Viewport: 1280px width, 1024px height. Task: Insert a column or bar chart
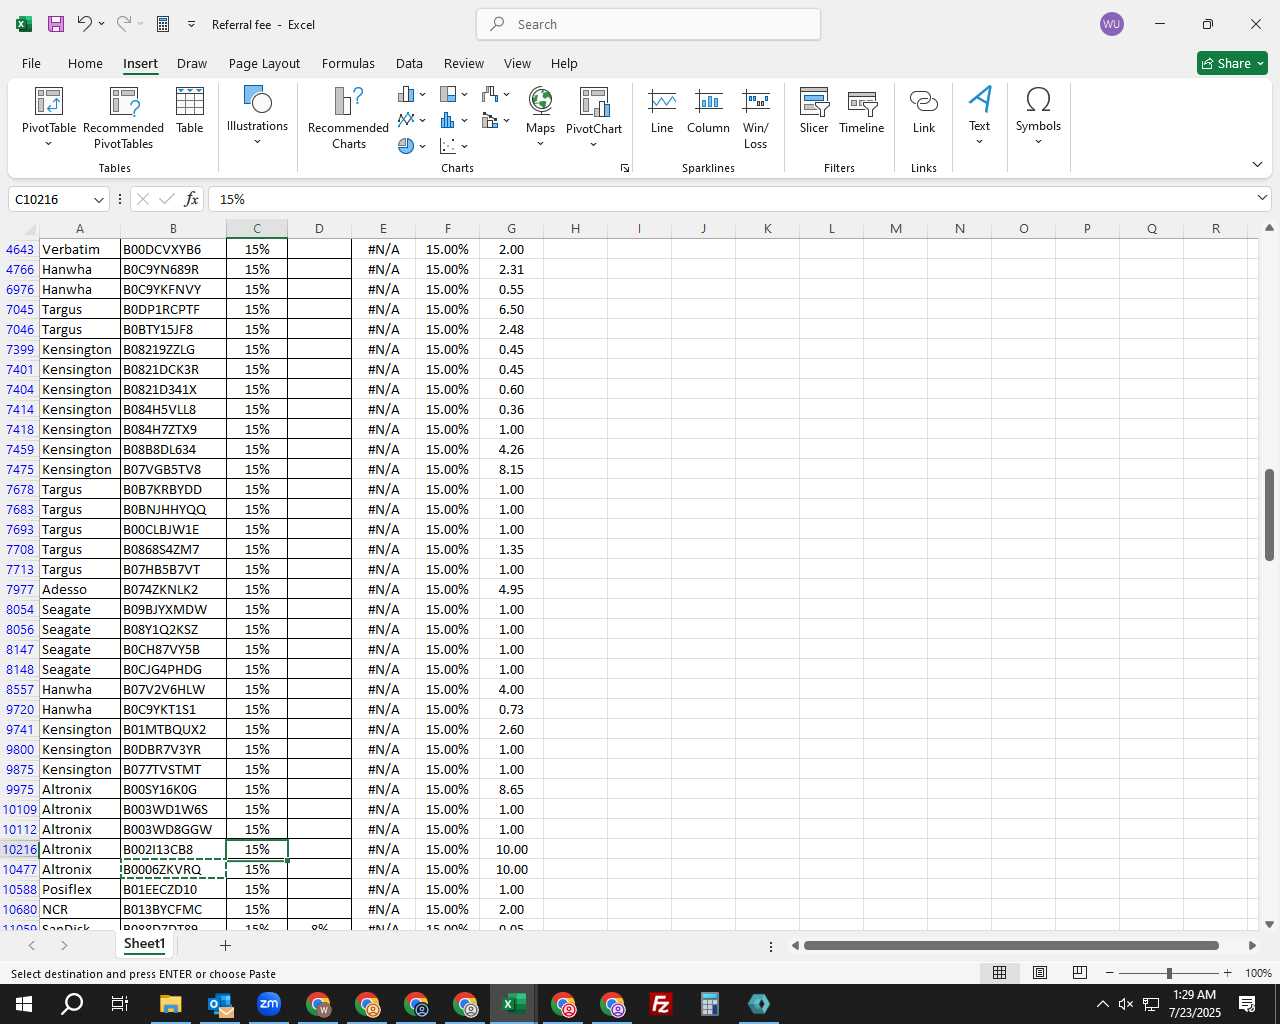411,95
